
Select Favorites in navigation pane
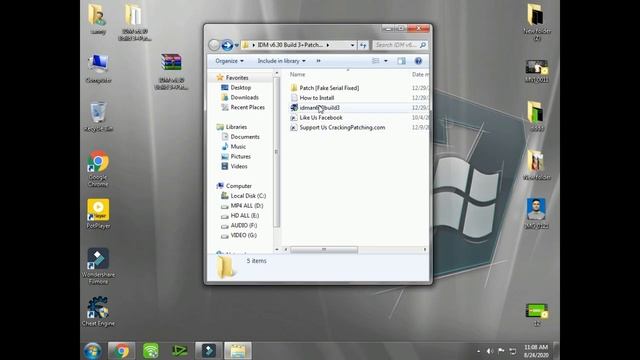tap(237, 78)
